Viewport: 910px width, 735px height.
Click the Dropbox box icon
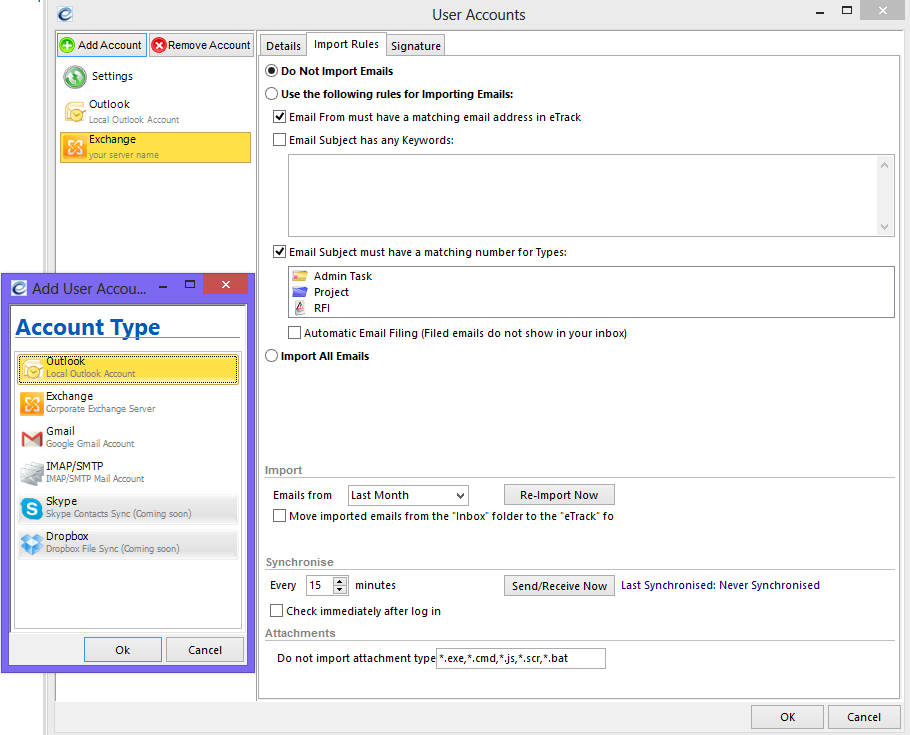click(32, 544)
